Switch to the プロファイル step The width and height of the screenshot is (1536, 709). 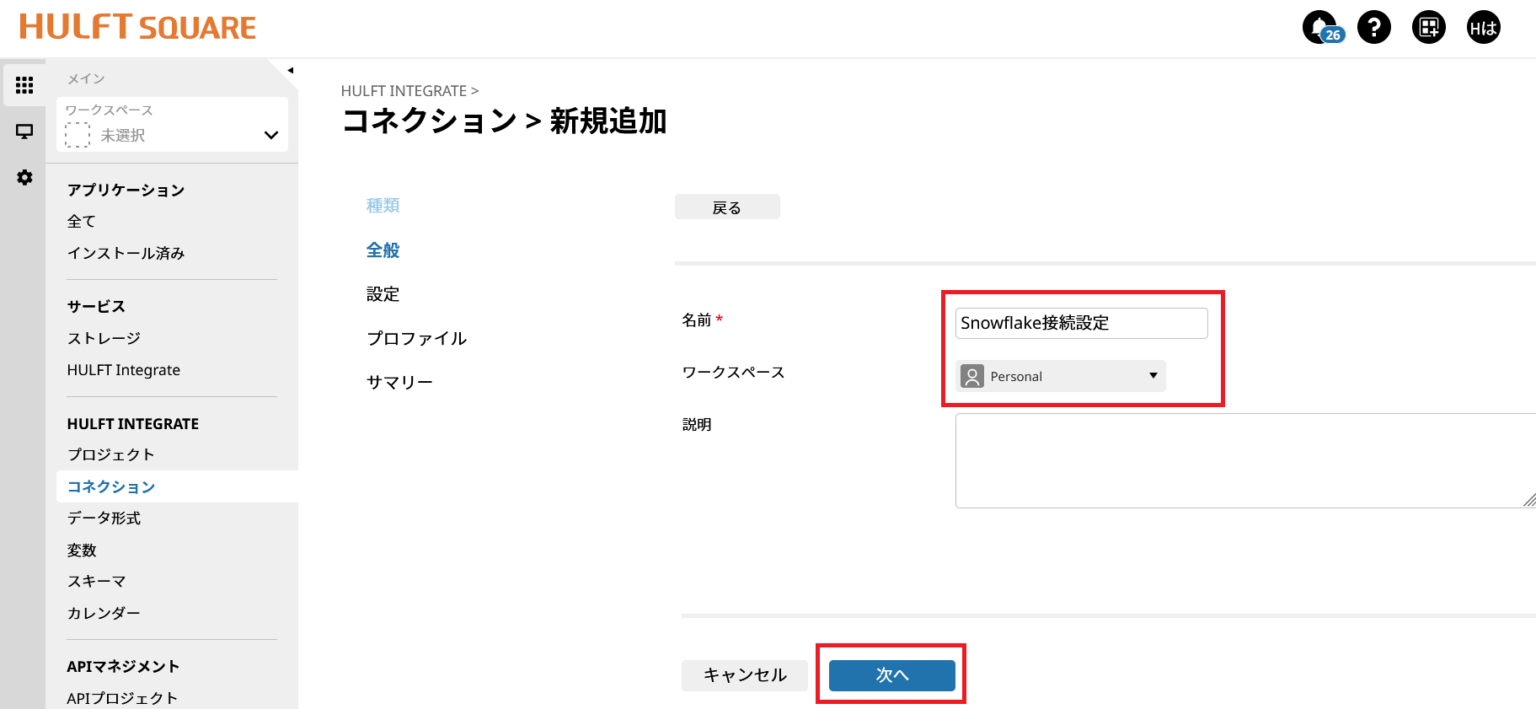pos(416,338)
